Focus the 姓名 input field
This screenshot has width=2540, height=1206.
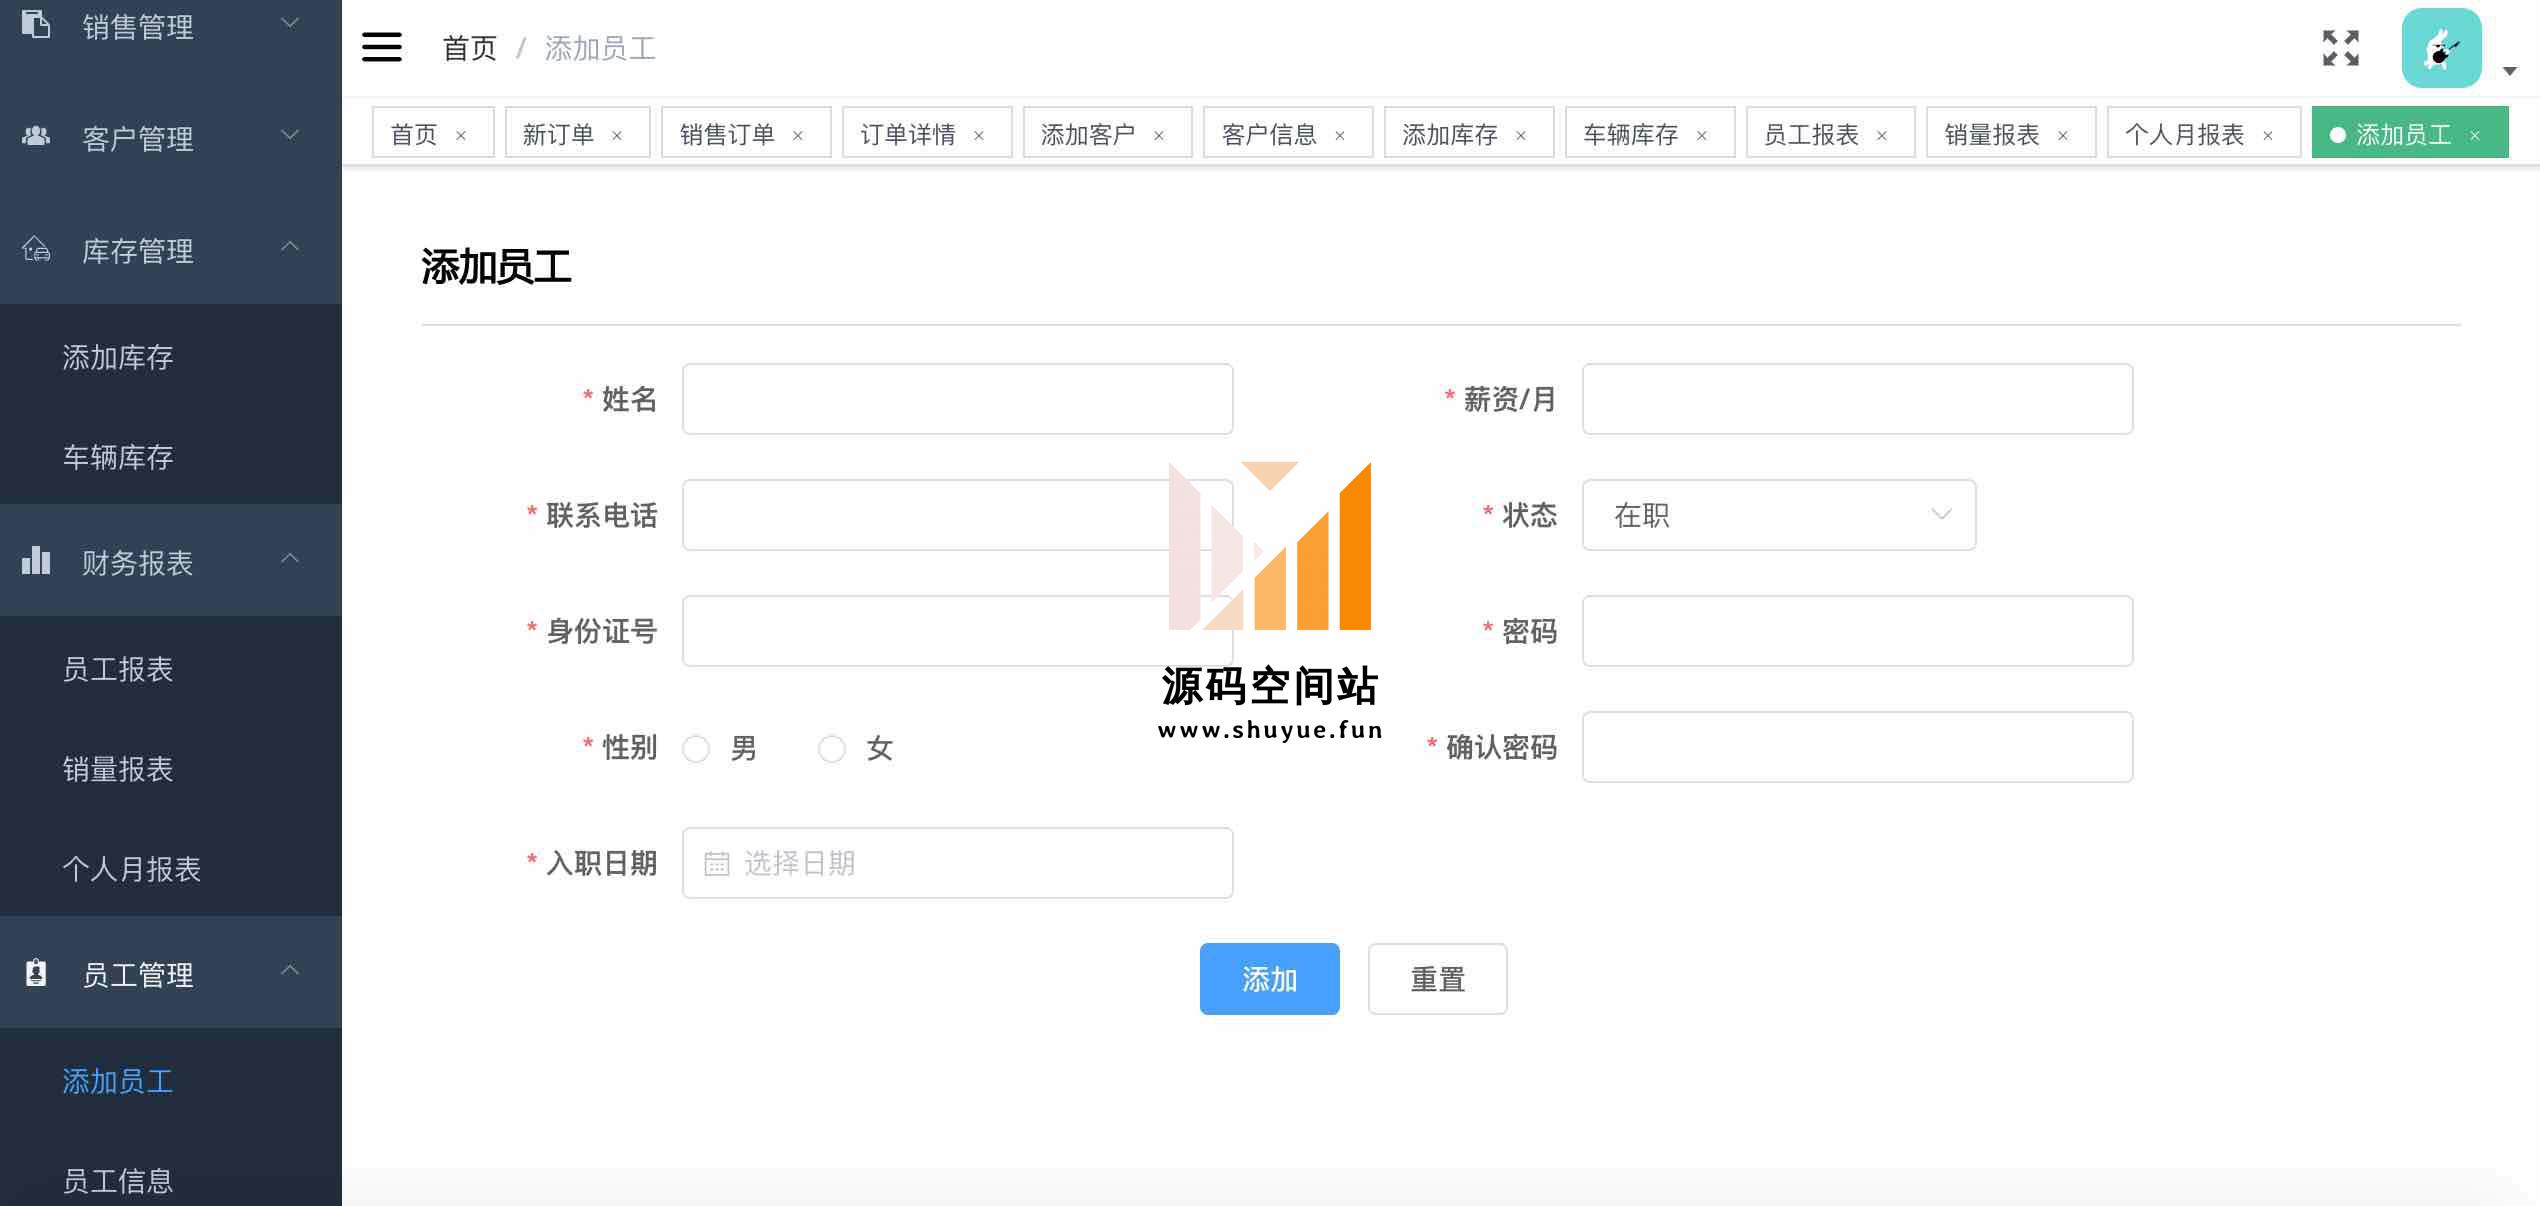click(x=957, y=399)
